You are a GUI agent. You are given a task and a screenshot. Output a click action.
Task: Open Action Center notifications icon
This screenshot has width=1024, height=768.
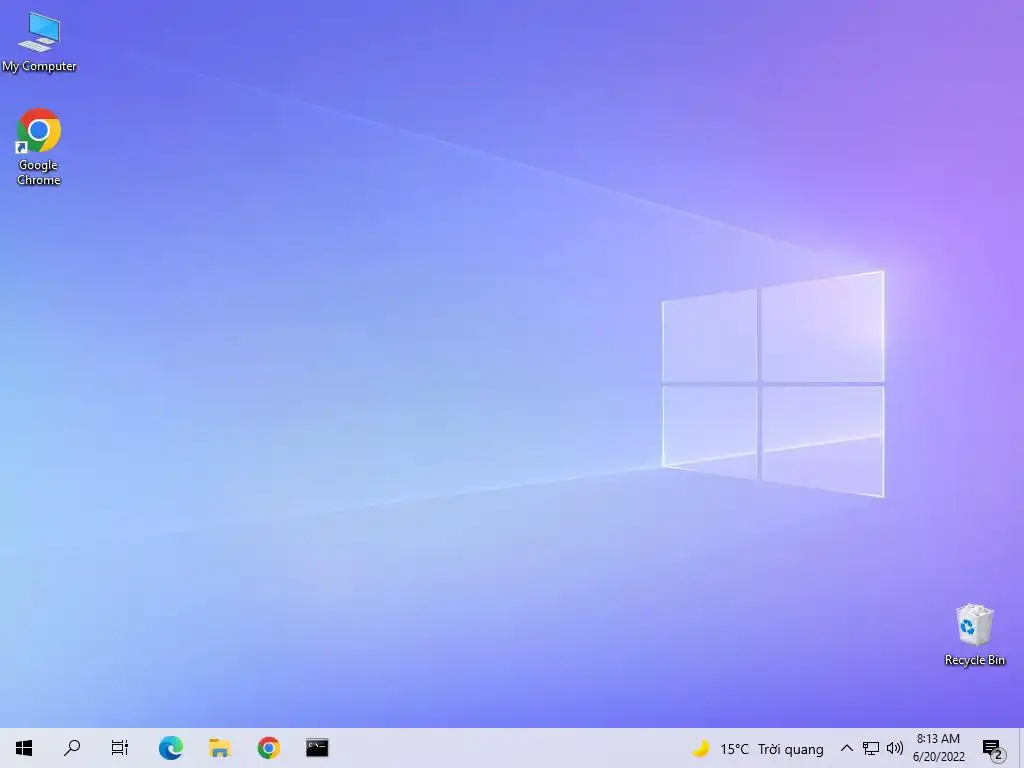tap(993, 748)
